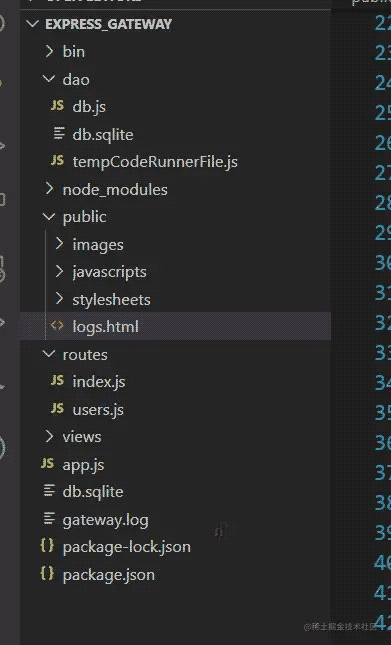Collapse the routes folder

(49, 354)
